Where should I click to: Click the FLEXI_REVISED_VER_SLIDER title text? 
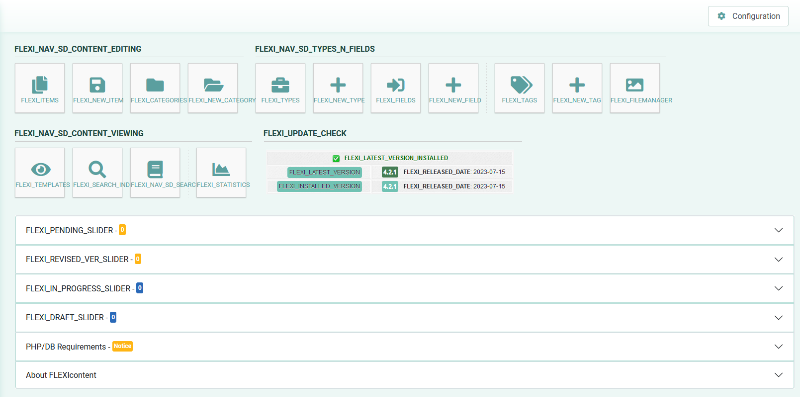[77, 259]
